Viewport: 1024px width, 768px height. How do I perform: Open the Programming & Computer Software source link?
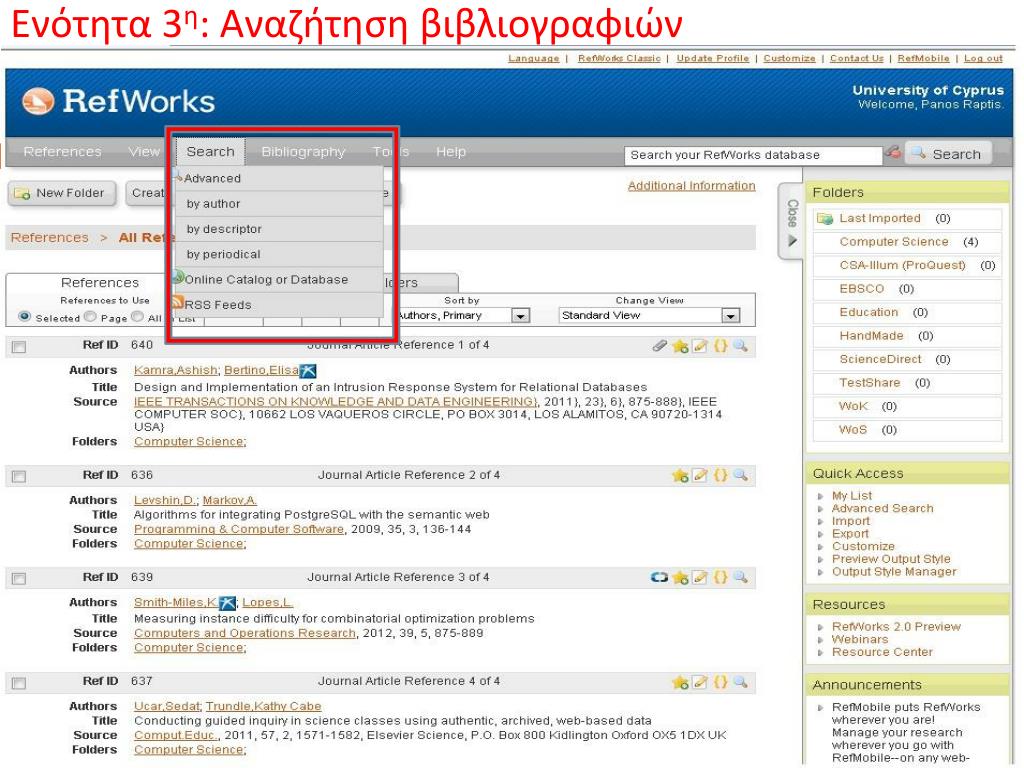[x=239, y=530]
